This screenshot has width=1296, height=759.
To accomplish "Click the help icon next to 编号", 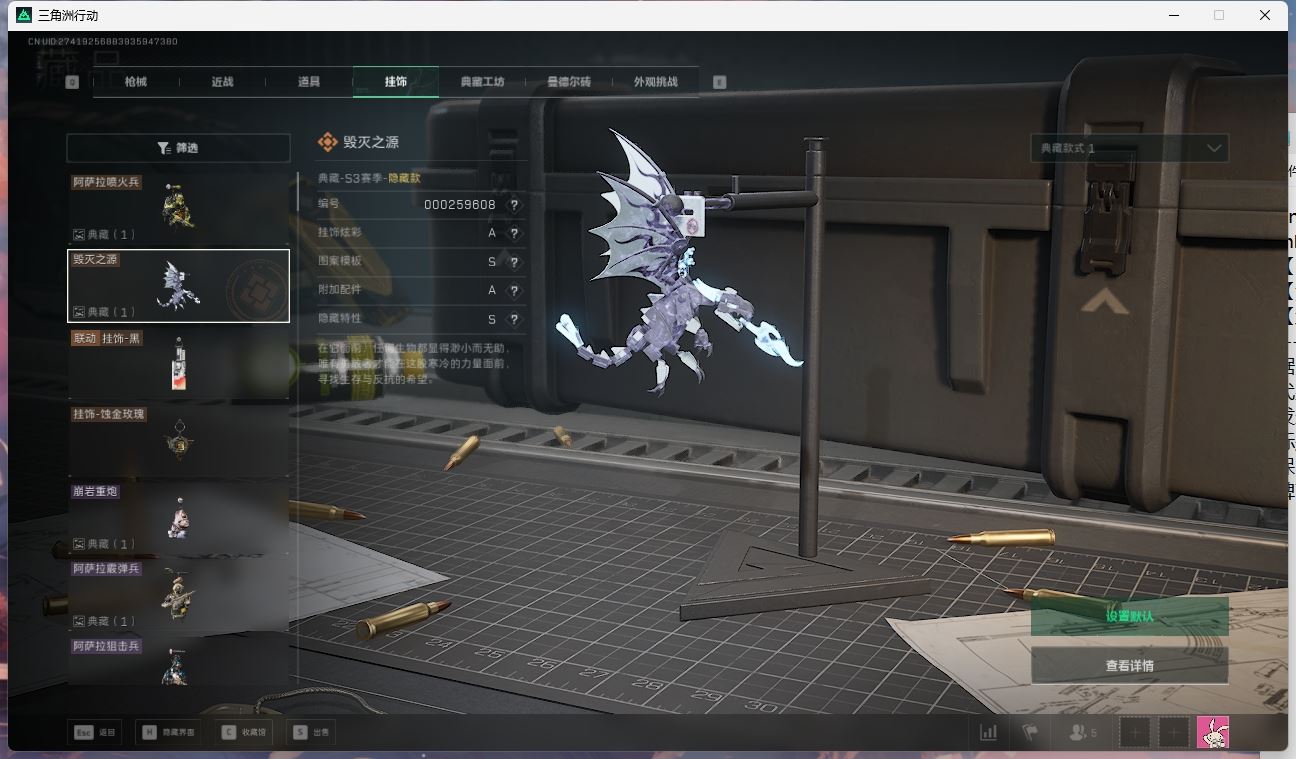I will point(514,204).
